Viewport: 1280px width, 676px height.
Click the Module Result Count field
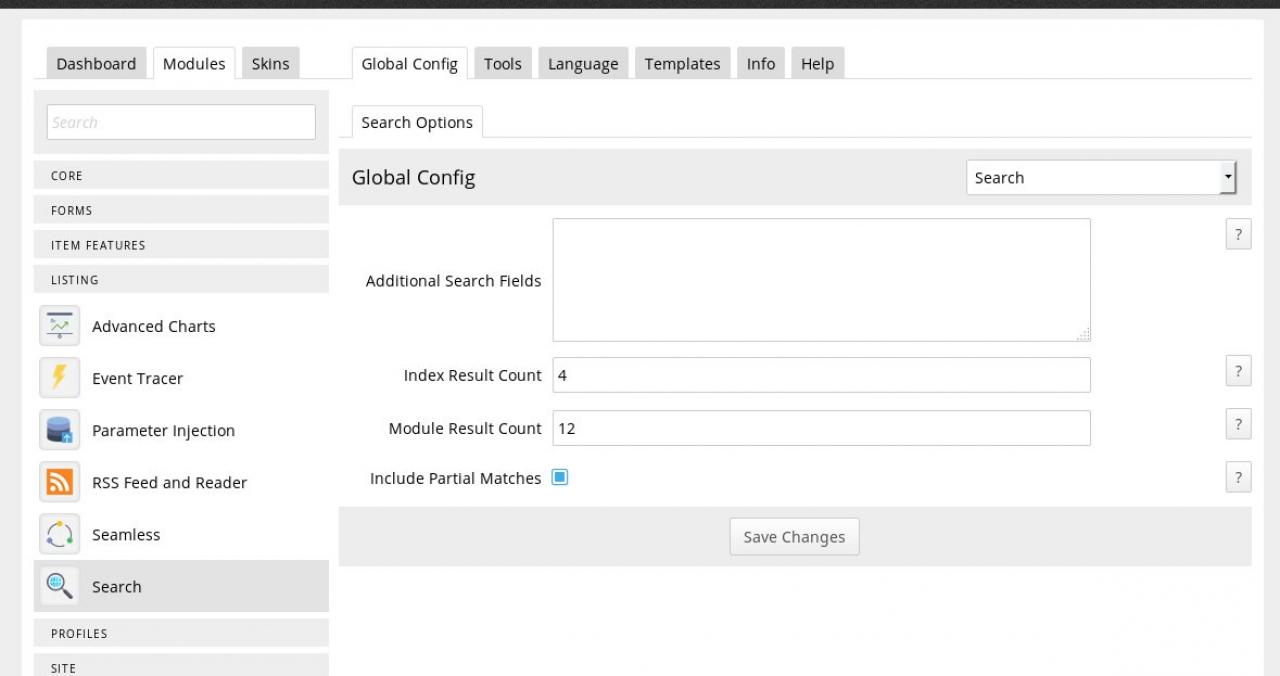(x=821, y=428)
